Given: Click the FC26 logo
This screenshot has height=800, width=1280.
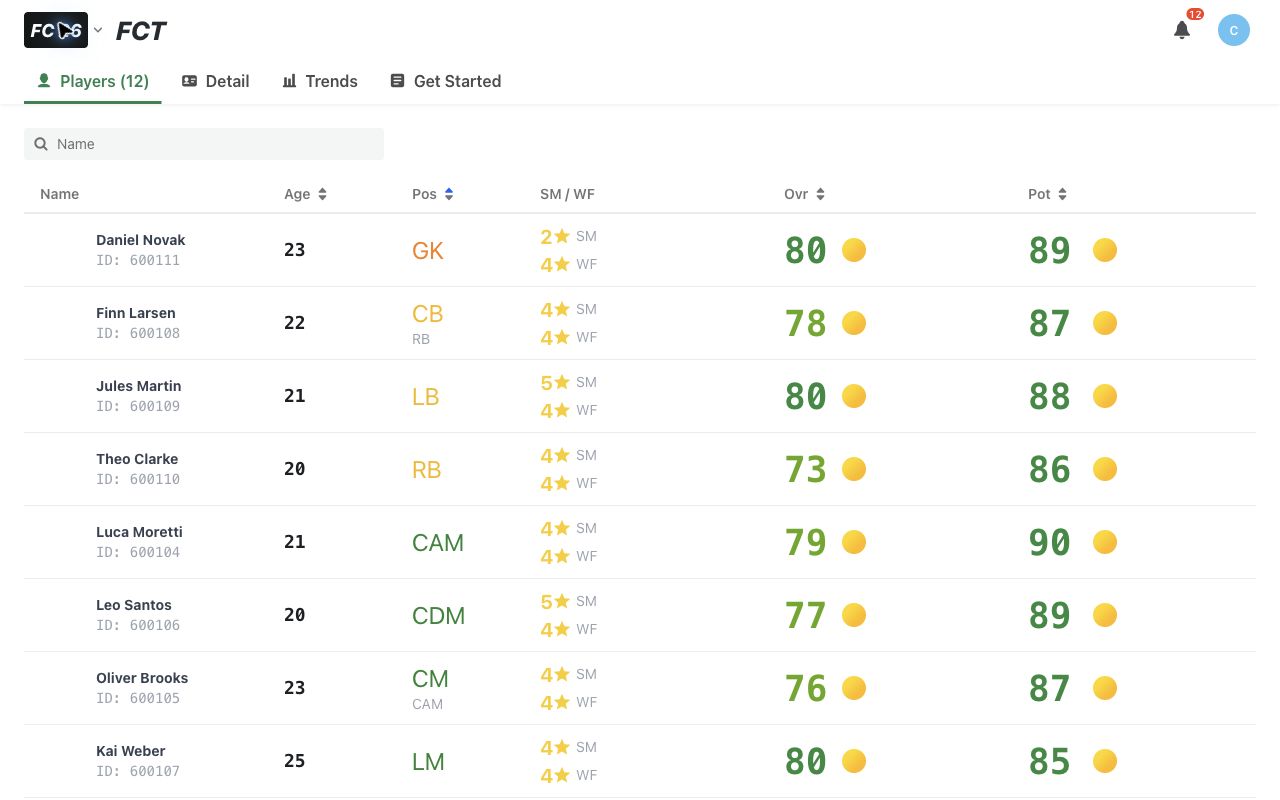Looking at the screenshot, I should click(x=56, y=30).
